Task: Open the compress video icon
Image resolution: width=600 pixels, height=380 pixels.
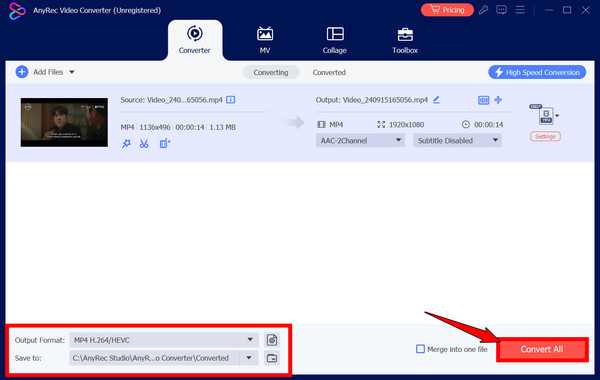Action: pyautogui.click(x=483, y=100)
